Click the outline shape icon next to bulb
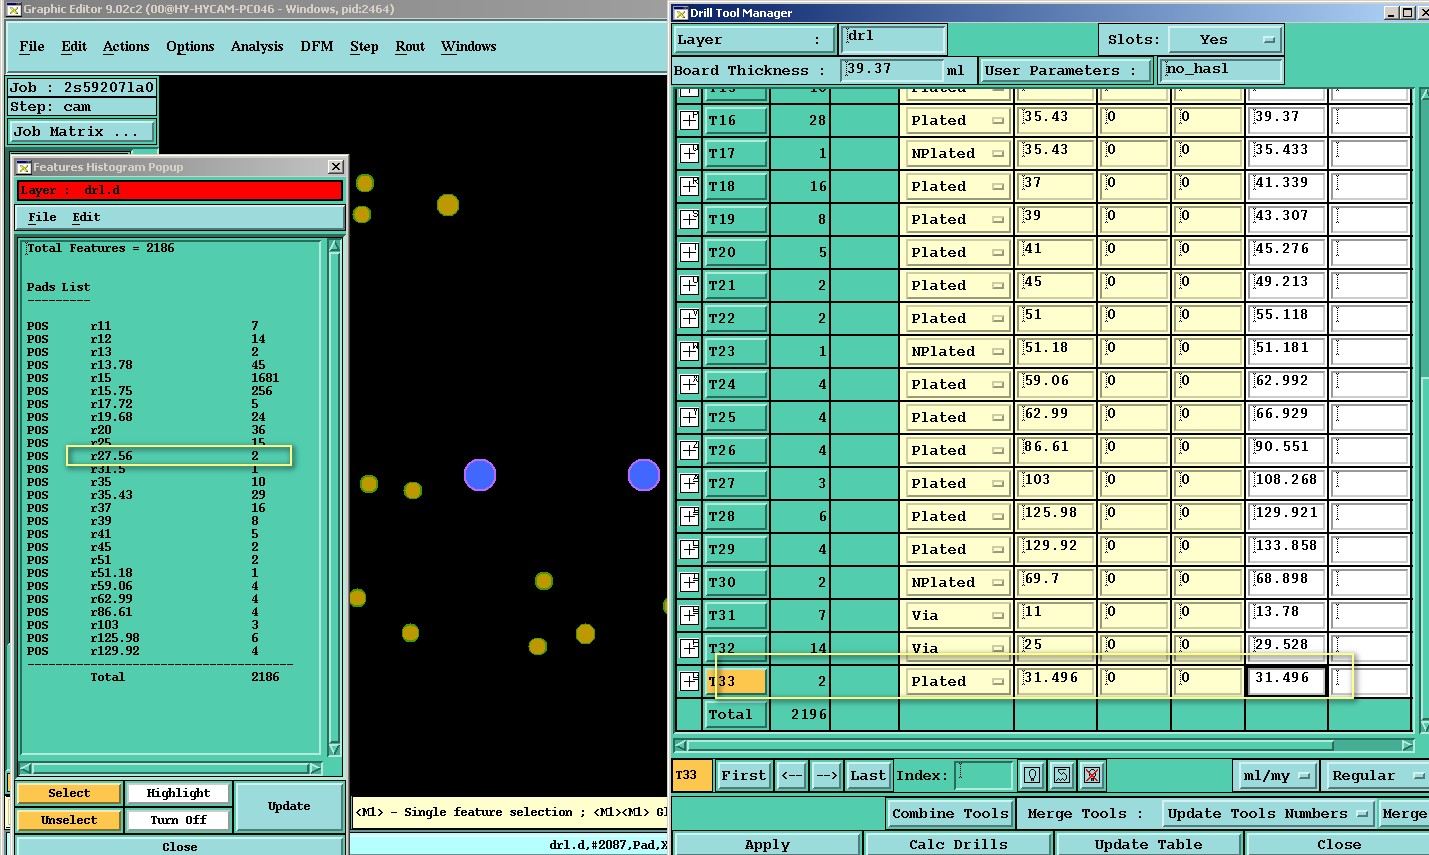This screenshot has width=1429, height=855. coord(1062,775)
